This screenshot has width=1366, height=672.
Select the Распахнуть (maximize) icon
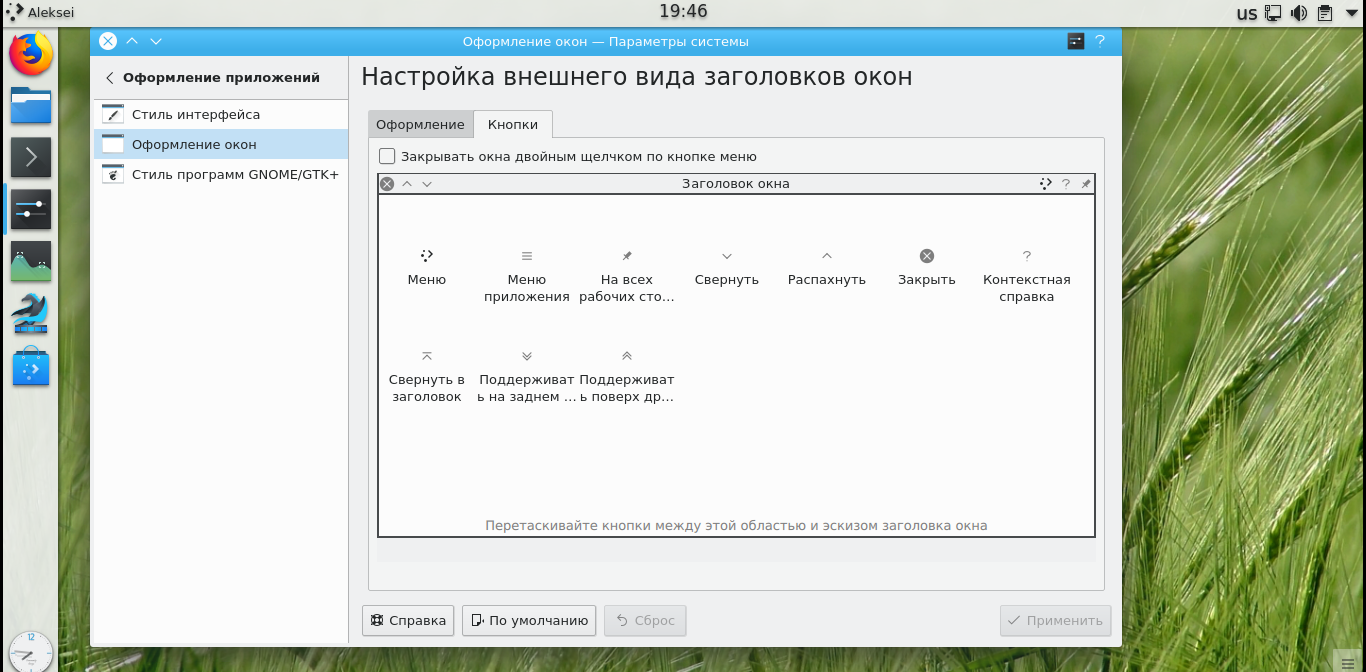826,255
